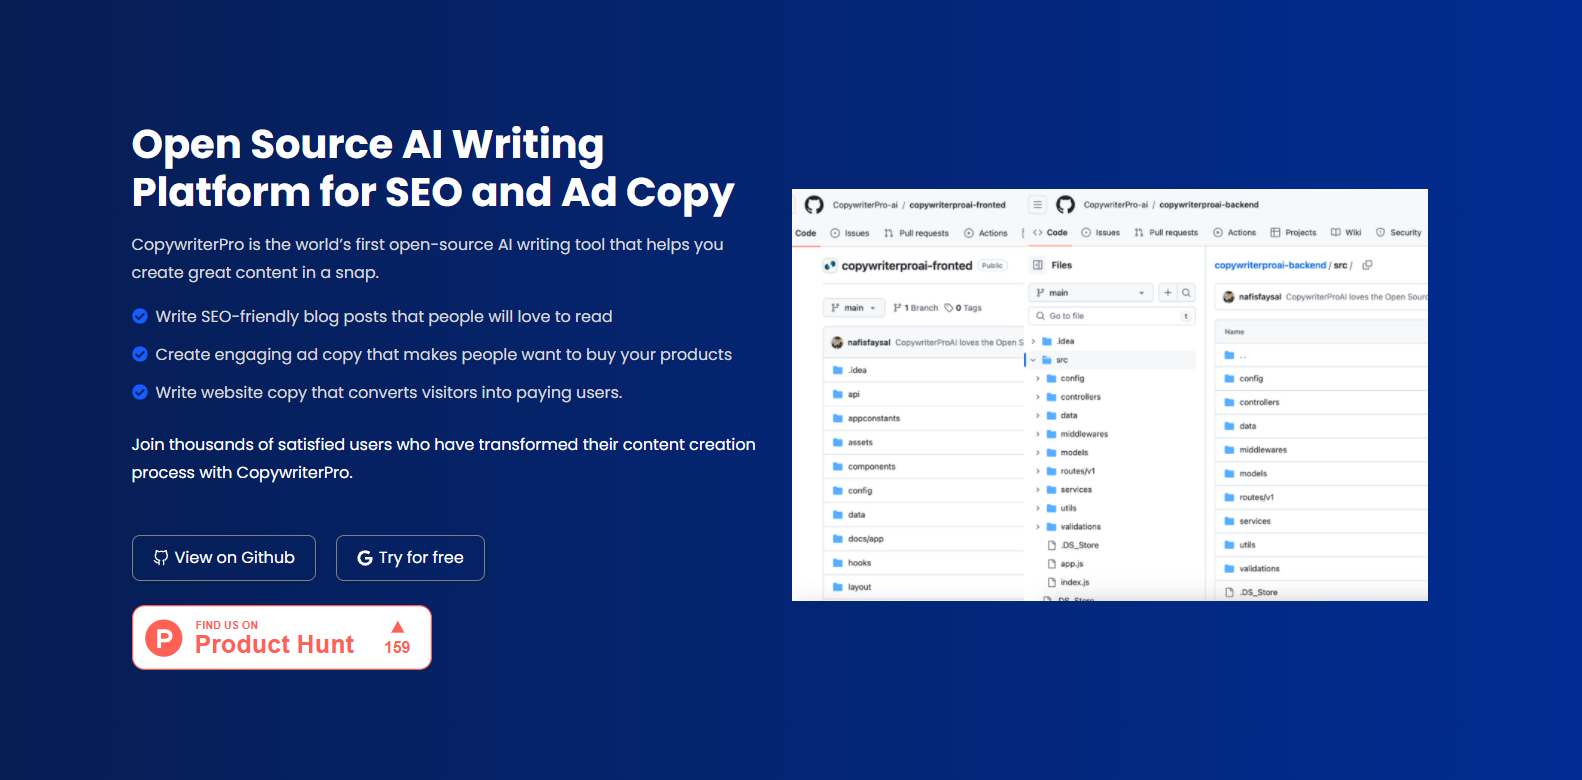Open the Pull requests tab in frontend repo
This screenshot has height=780, width=1582.
[x=916, y=233]
